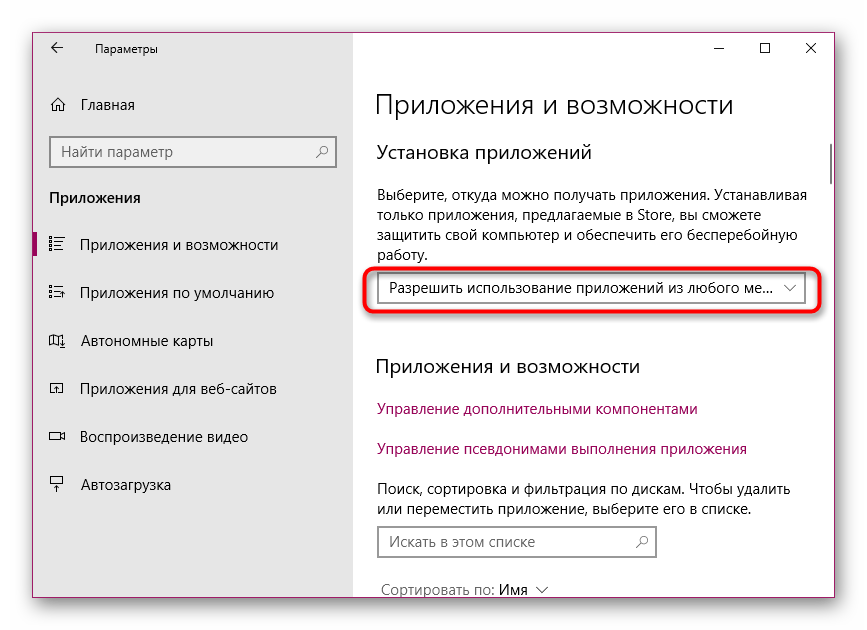Minimize the Параметры window
This screenshot has width=867, height=630.
coord(719,49)
